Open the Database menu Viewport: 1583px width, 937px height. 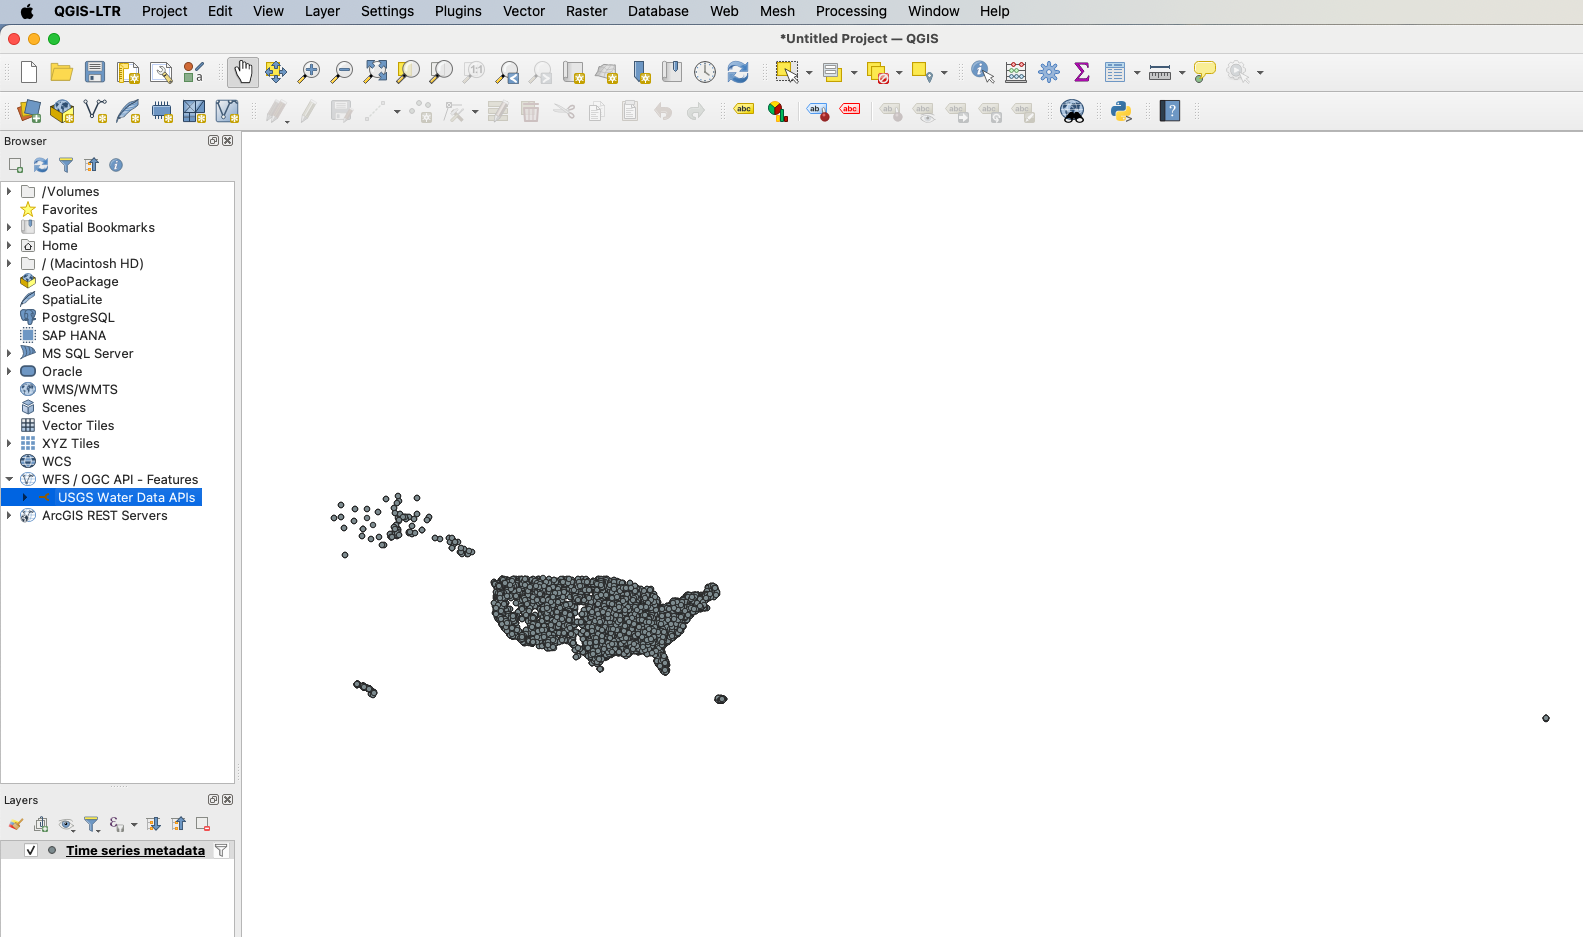(x=658, y=11)
